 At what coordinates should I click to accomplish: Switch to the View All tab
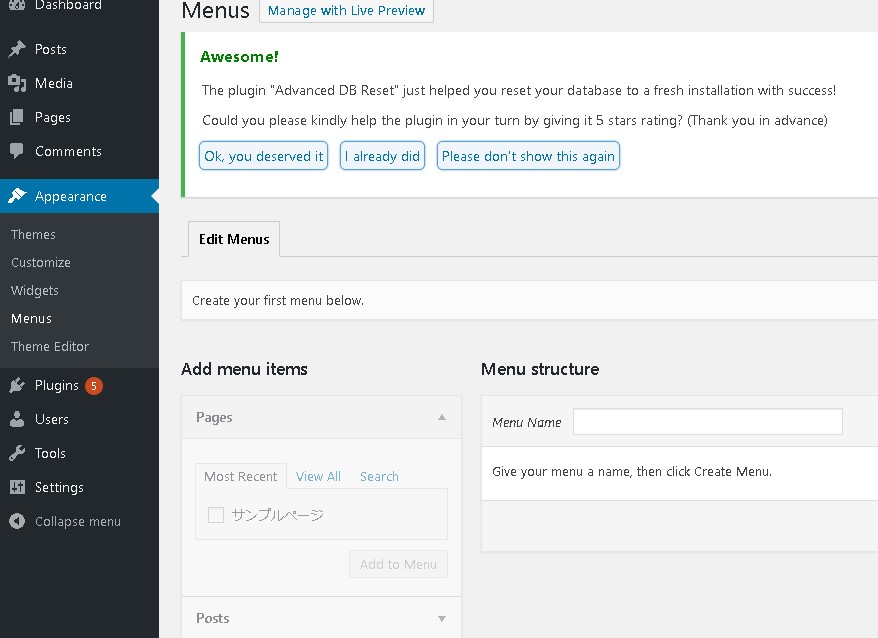point(318,476)
